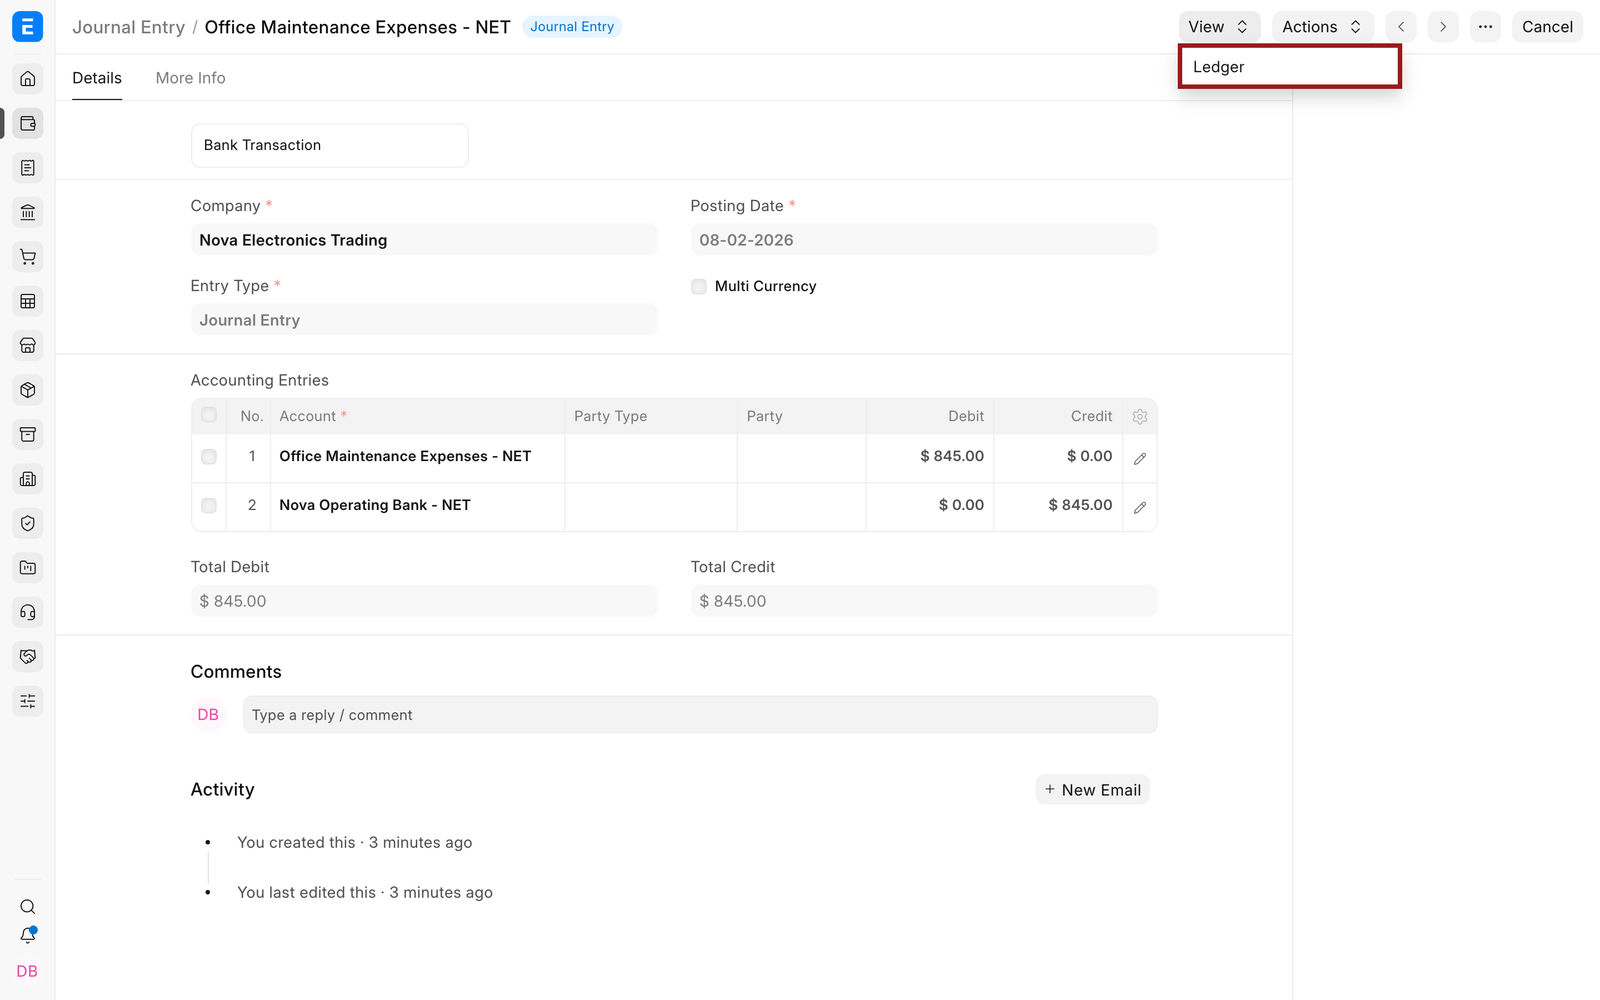
Task: Open the notifications bell icon
Action: tap(28, 935)
